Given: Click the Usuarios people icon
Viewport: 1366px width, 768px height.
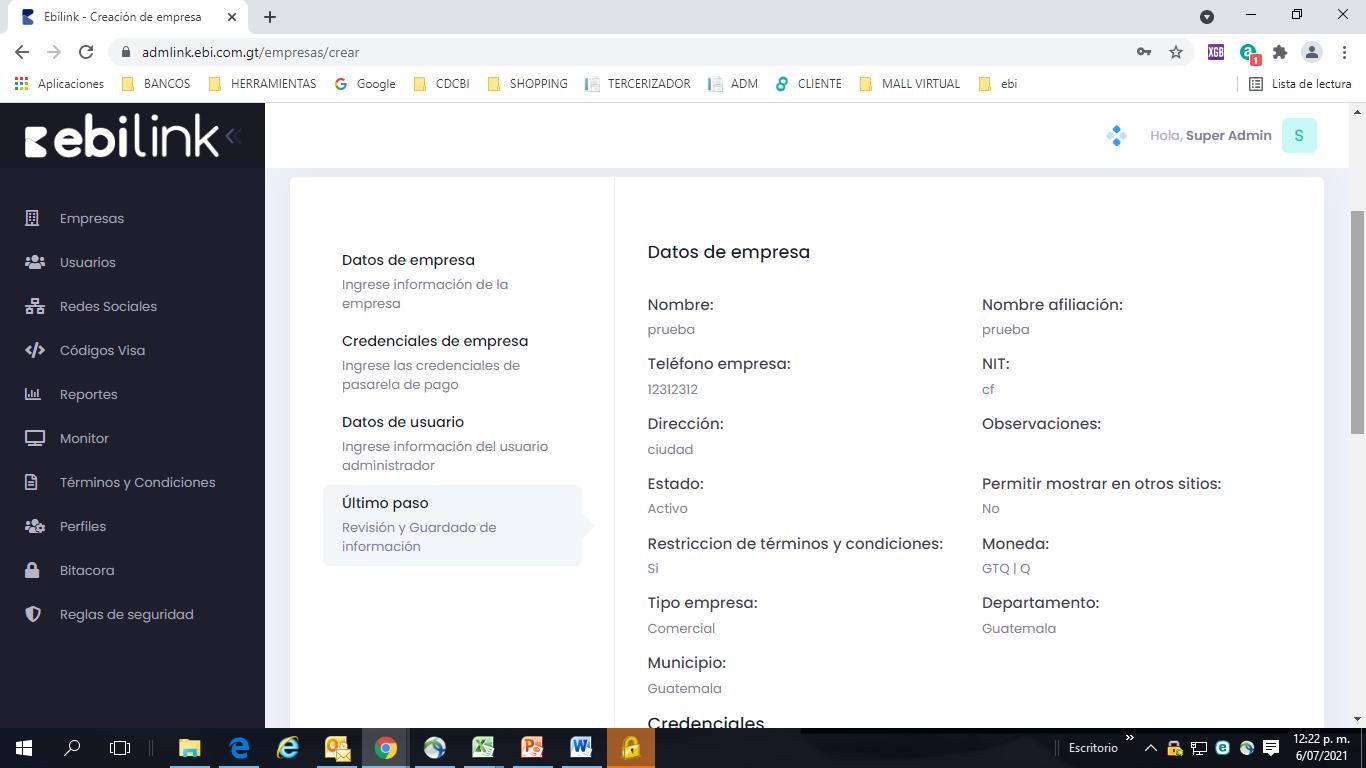Looking at the screenshot, I should [34, 262].
